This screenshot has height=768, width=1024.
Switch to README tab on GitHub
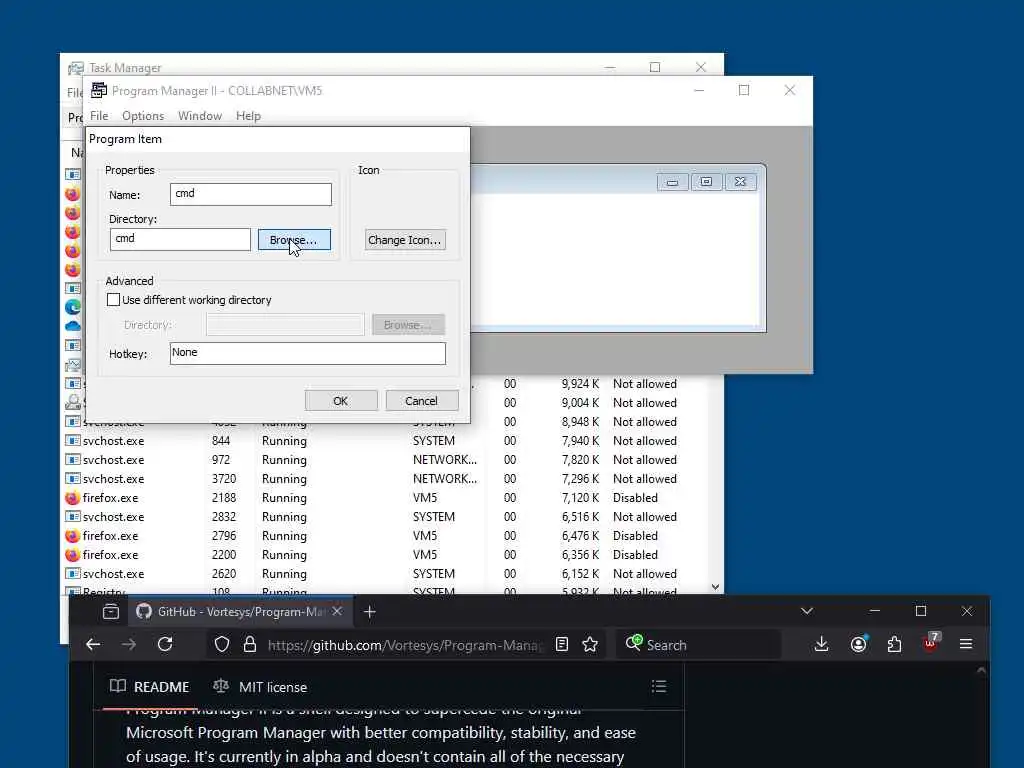pyautogui.click(x=150, y=687)
